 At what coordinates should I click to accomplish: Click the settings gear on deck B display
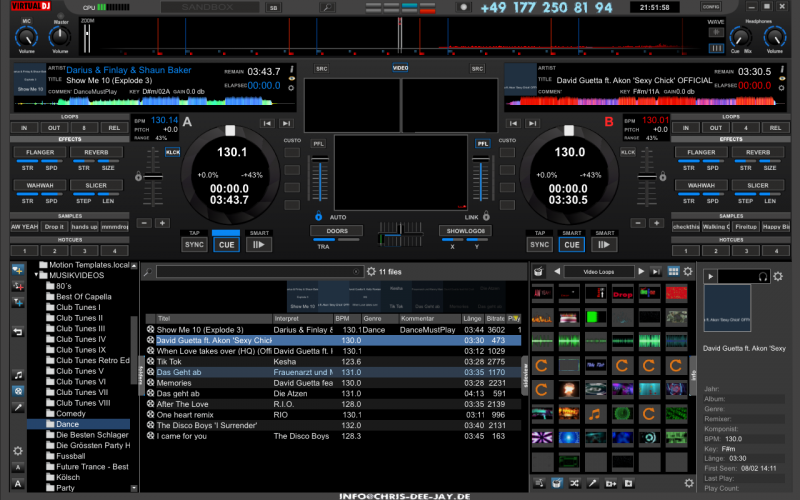(784, 86)
